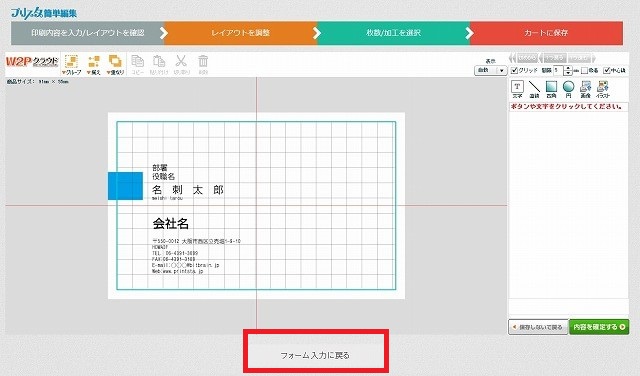Image resolution: width=640 pixels, height=376 pixels.
Task: Click the grid spacing number field
Action: click(558, 70)
